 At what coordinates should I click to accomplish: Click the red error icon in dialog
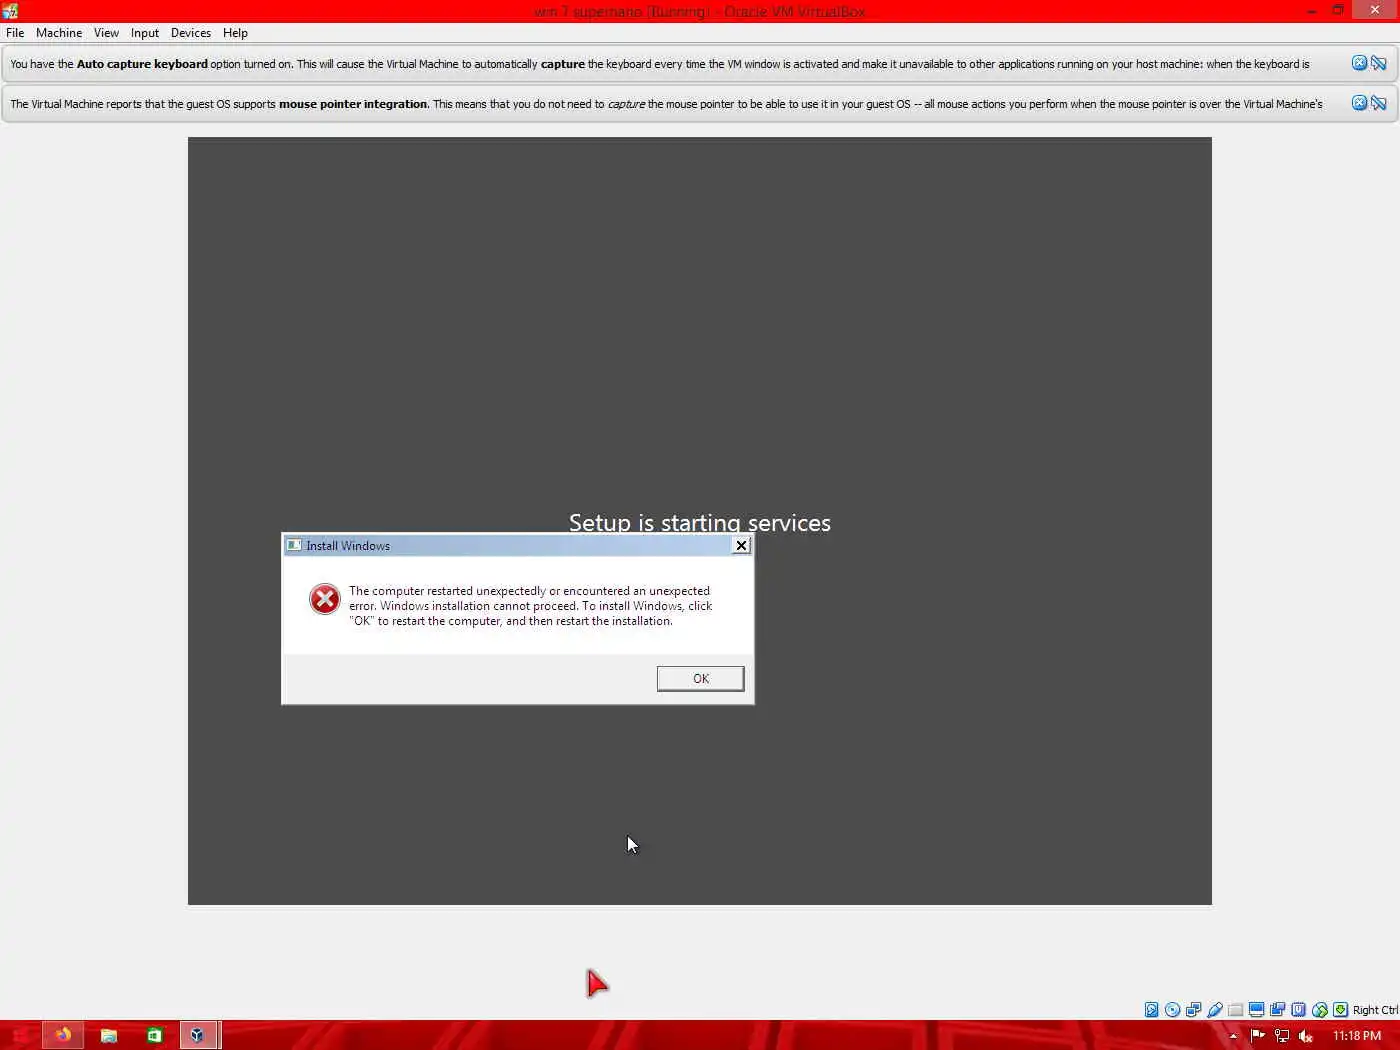pyautogui.click(x=324, y=599)
